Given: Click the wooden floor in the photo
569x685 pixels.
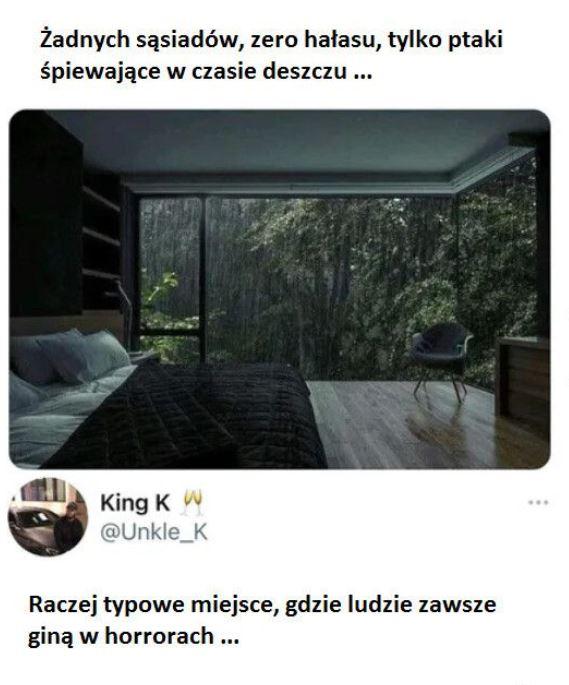Looking at the screenshot, I should (x=420, y=424).
